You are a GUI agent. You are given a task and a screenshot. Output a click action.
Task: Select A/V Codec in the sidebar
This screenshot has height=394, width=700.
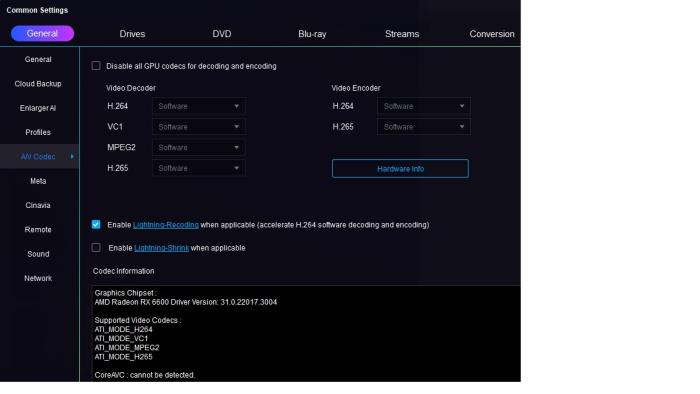(x=38, y=157)
